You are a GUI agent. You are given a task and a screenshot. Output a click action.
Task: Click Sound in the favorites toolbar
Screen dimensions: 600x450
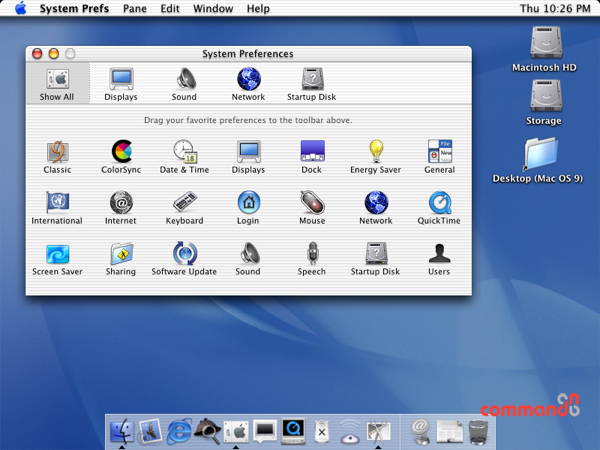(184, 84)
